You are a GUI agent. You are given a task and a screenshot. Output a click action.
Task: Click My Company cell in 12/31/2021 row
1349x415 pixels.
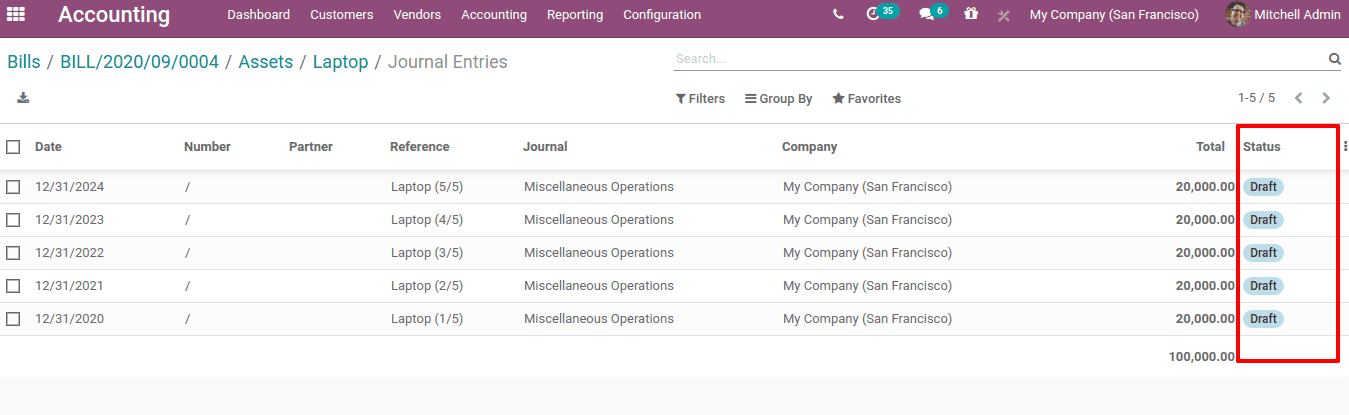(x=867, y=286)
